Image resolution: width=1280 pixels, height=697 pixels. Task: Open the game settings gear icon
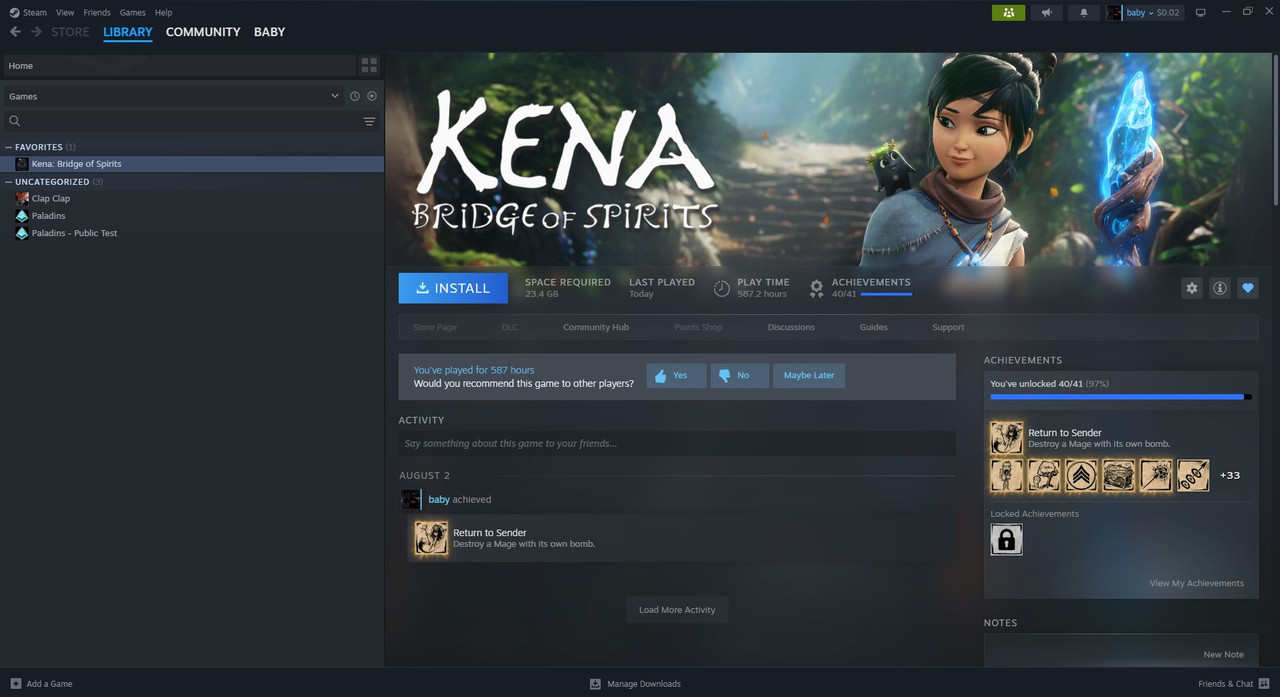tap(1192, 288)
